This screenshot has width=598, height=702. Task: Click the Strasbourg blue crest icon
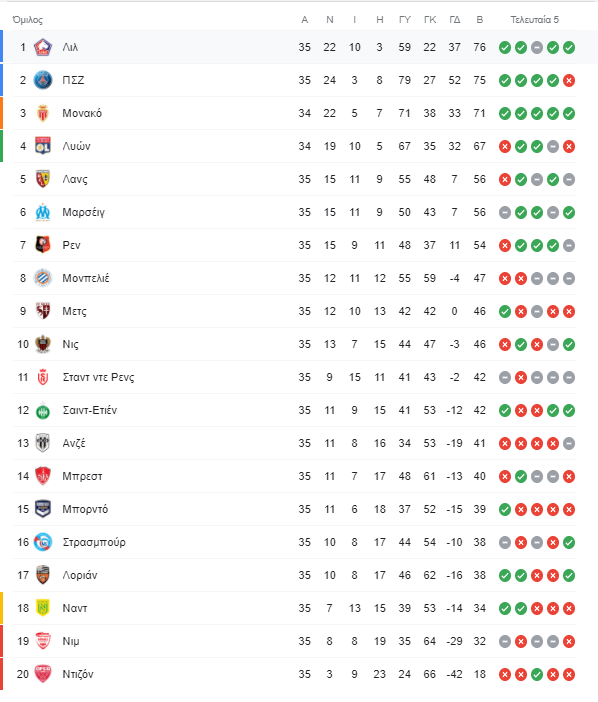(x=43, y=542)
